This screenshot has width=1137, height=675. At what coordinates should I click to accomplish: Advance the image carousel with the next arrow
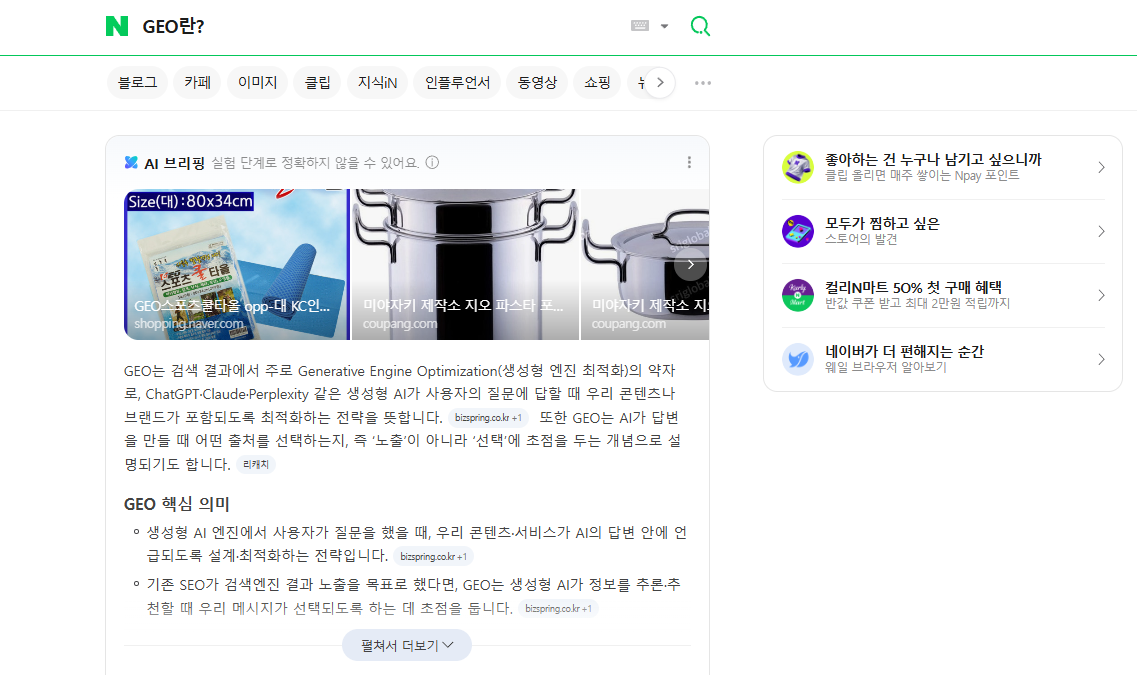point(690,265)
